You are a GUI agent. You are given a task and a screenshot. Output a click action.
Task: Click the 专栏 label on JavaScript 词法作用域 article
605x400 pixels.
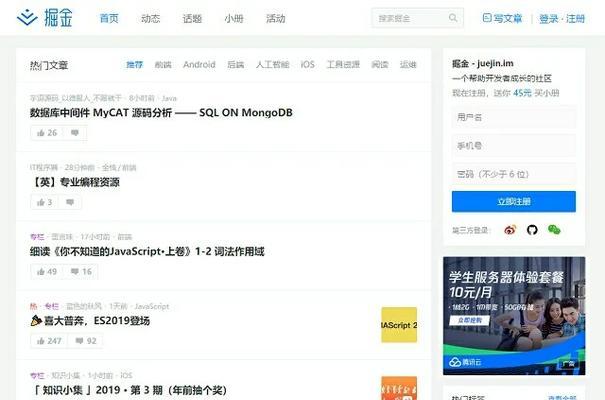coord(37,237)
